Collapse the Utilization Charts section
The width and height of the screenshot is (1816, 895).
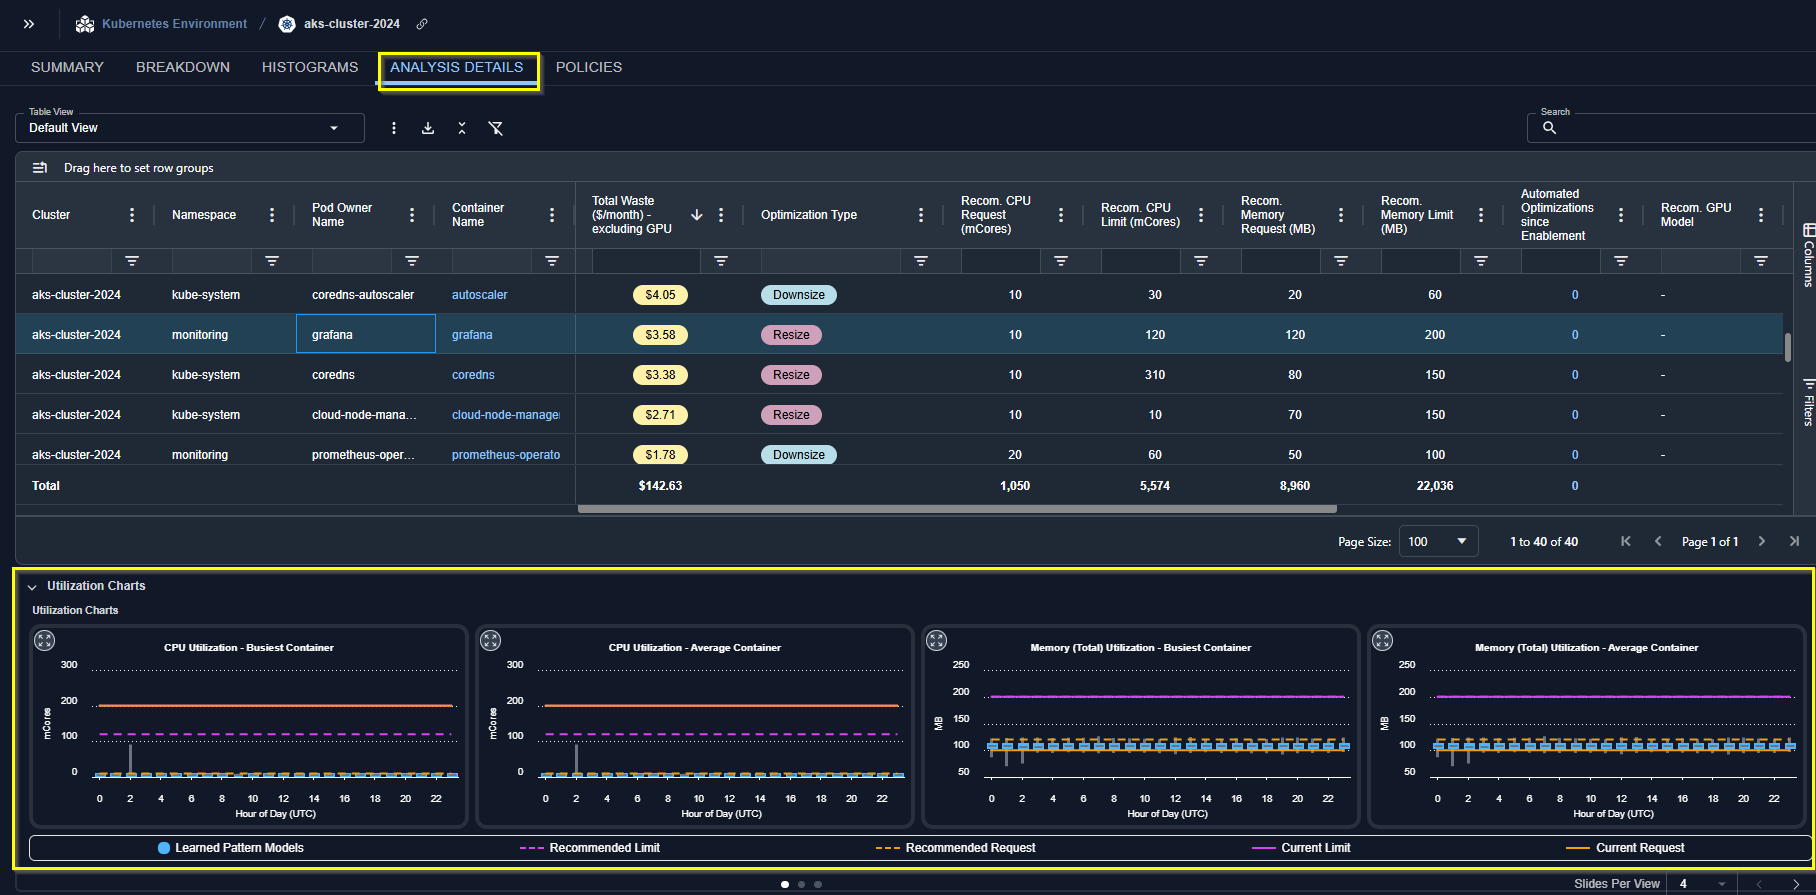tap(32, 587)
